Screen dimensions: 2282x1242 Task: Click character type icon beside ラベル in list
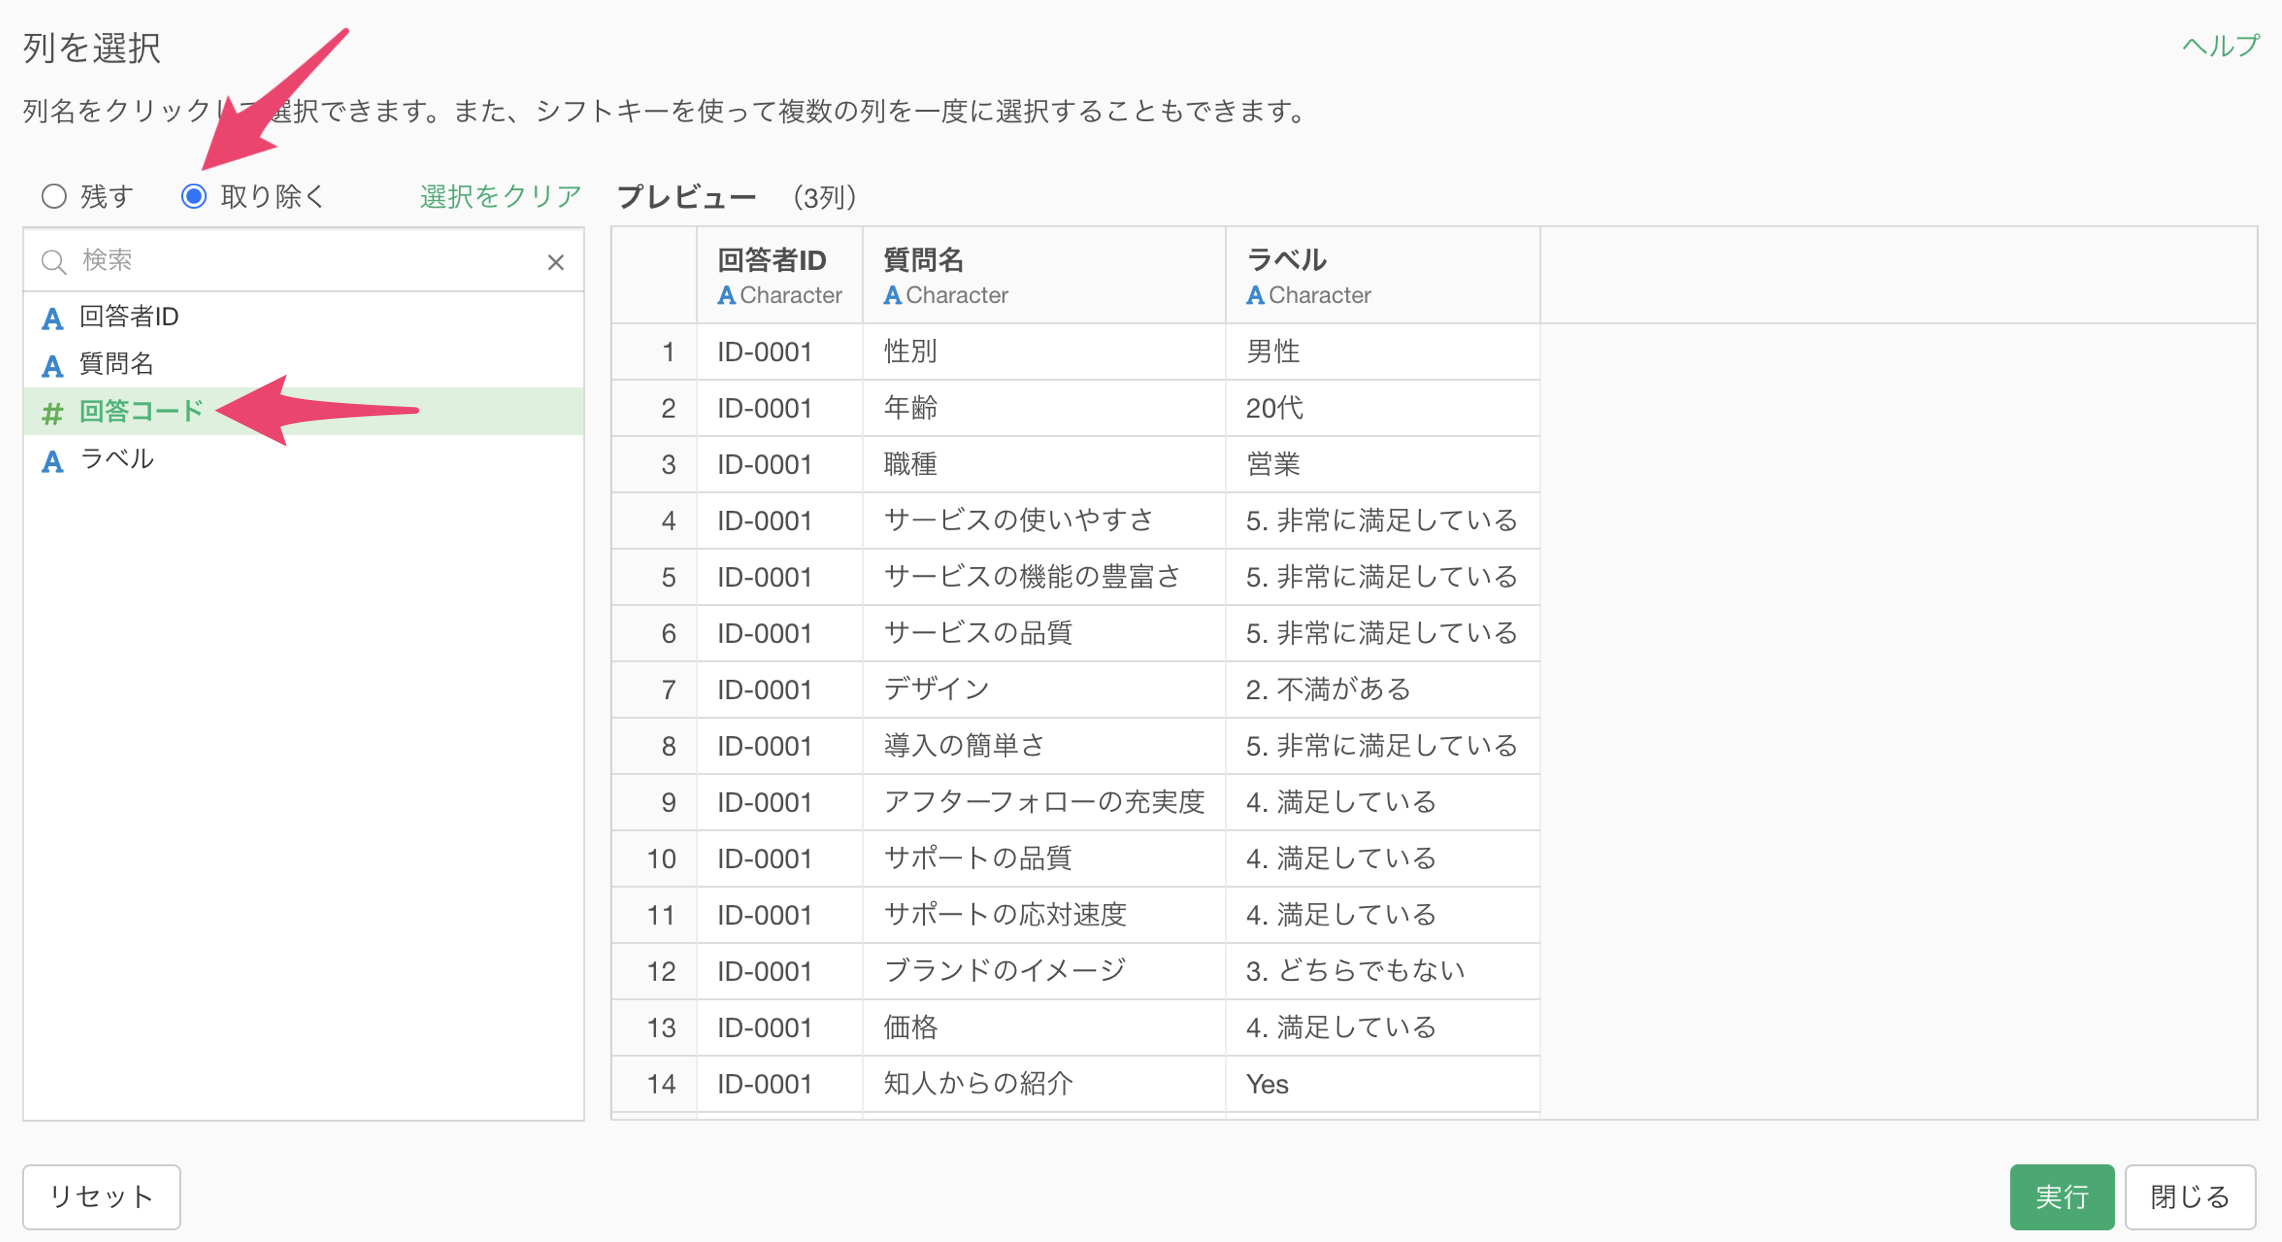click(52, 460)
